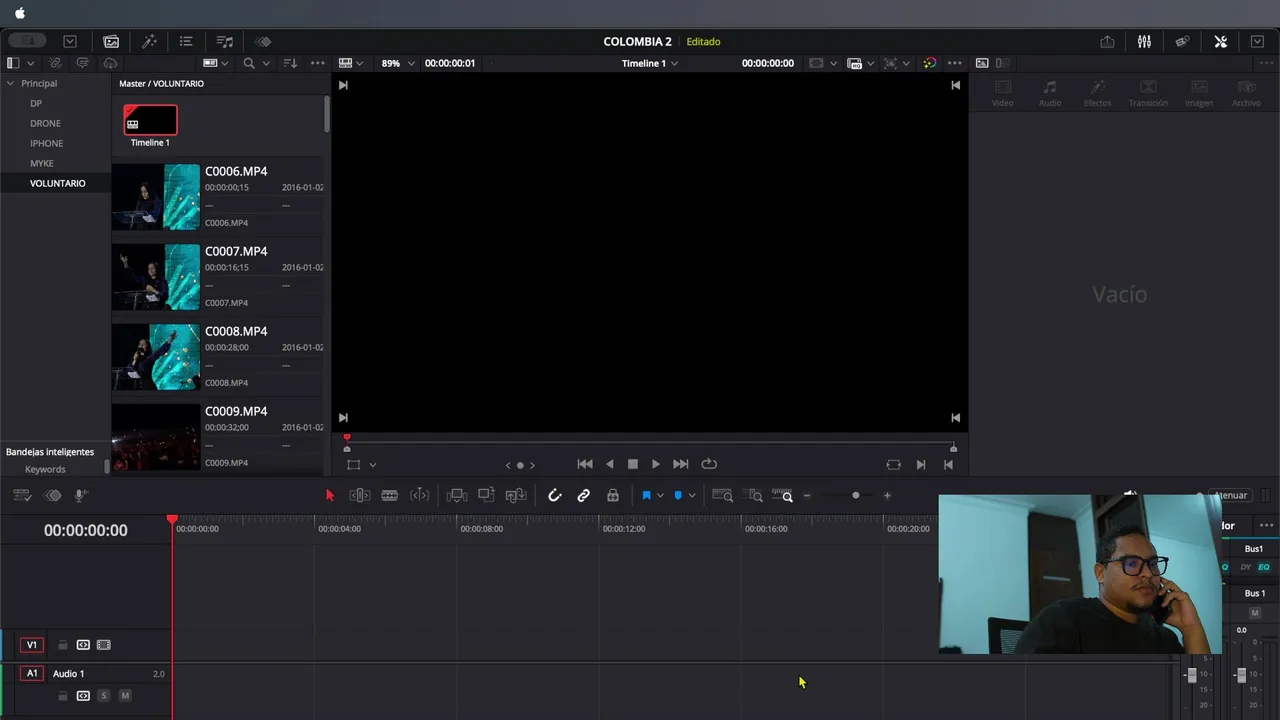Lock the V1 video track

(x=63, y=645)
